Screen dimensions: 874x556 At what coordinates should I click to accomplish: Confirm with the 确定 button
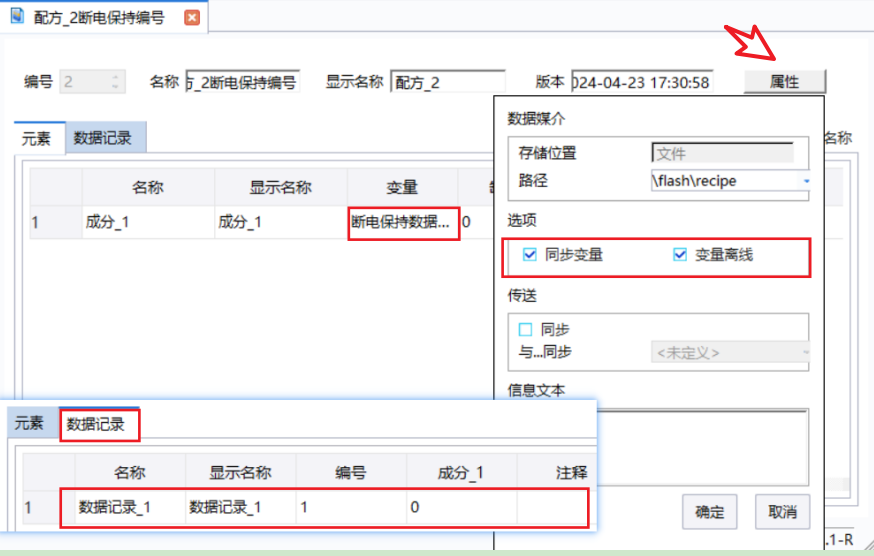pos(710,511)
